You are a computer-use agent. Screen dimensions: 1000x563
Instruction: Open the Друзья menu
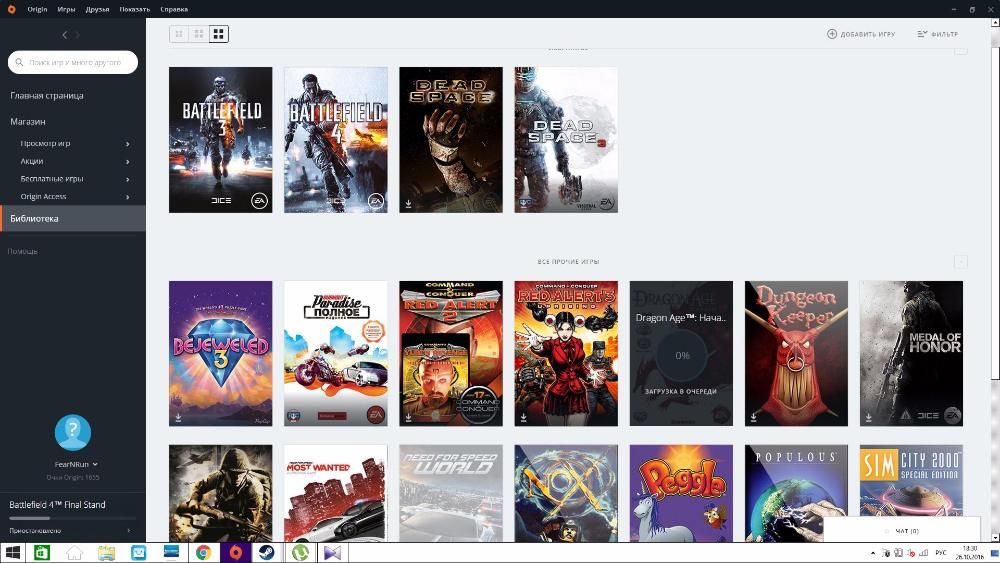coord(98,9)
